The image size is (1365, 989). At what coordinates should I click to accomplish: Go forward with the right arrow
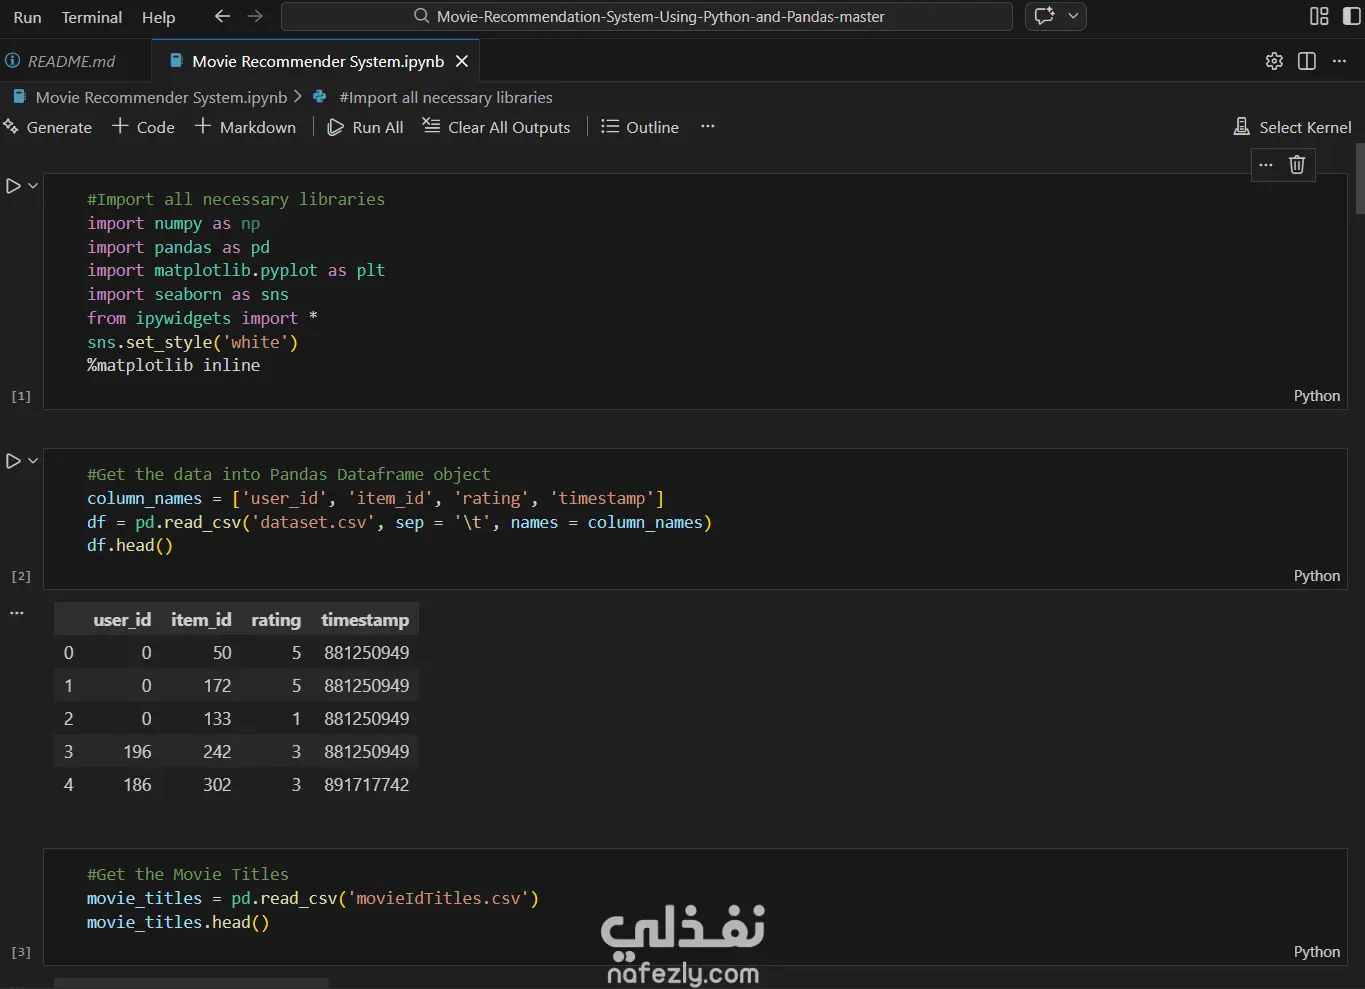click(255, 16)
